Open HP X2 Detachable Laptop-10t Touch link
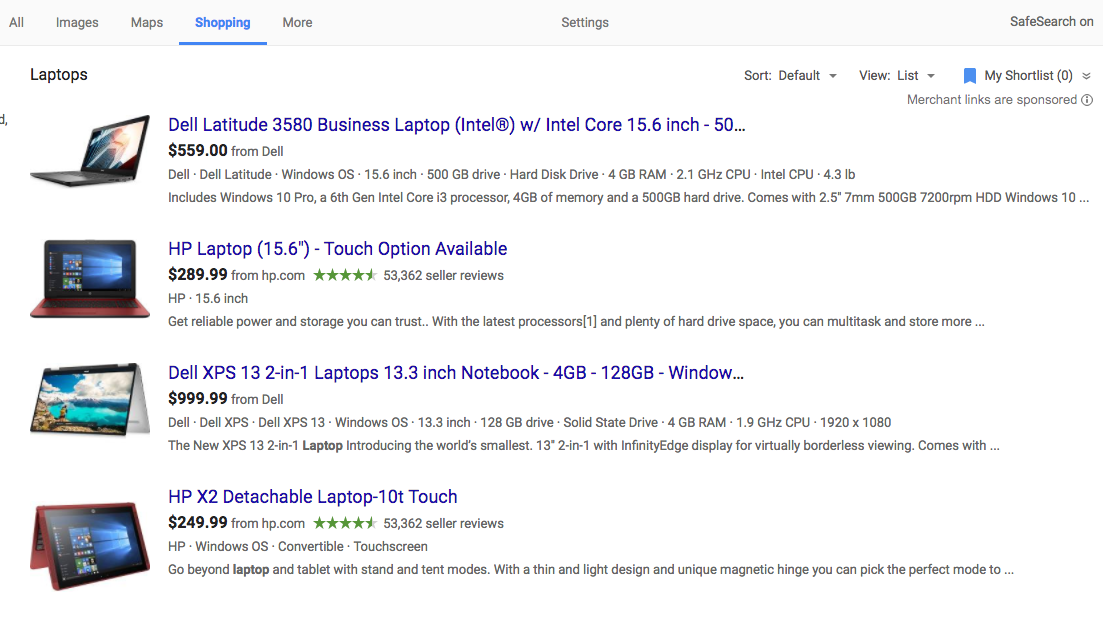 pyautogui.click(x=312, y=497)
